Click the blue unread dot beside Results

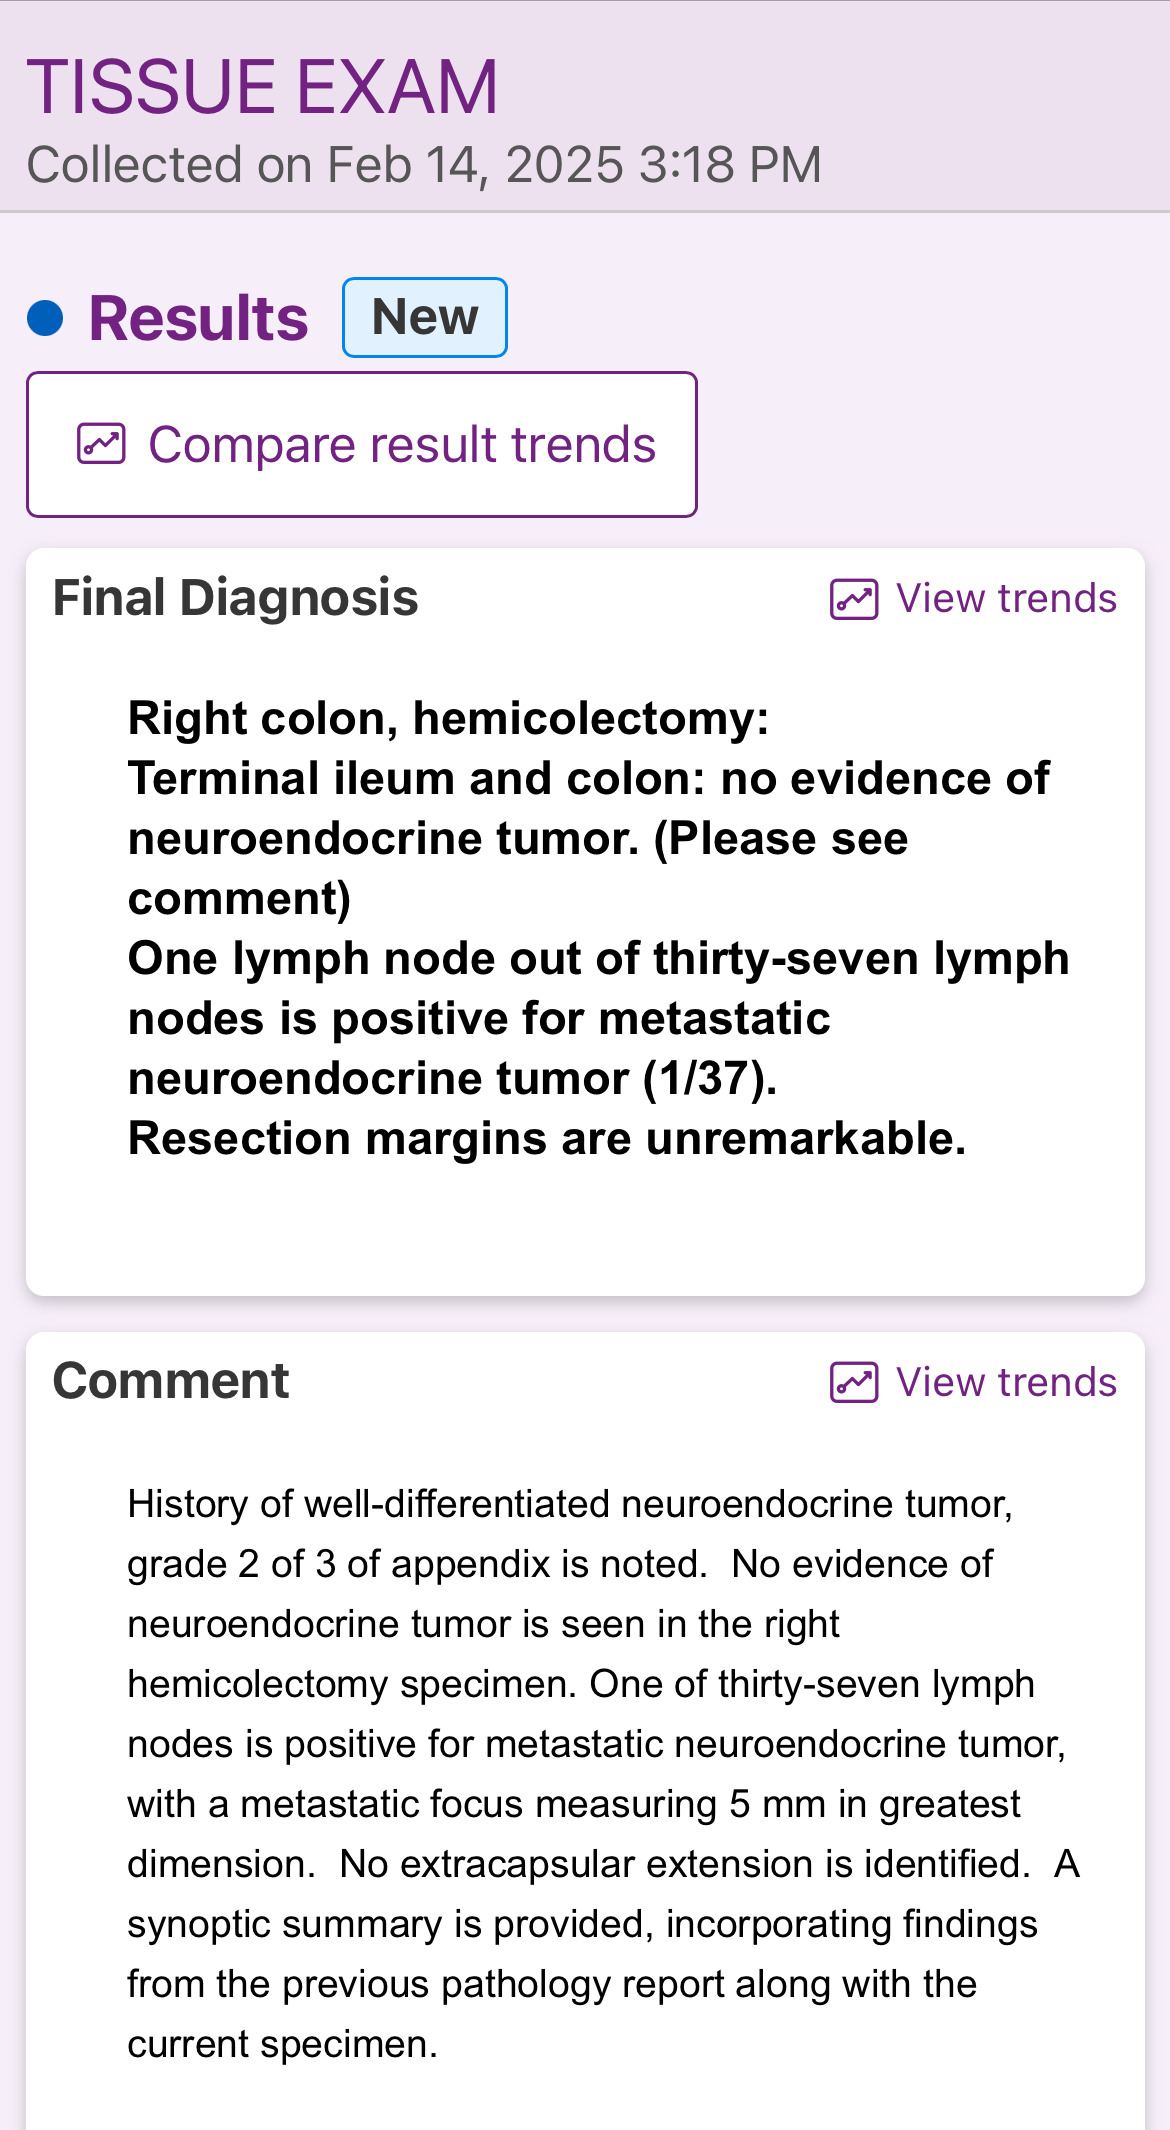pyautogui.click(x=46, y=319)
